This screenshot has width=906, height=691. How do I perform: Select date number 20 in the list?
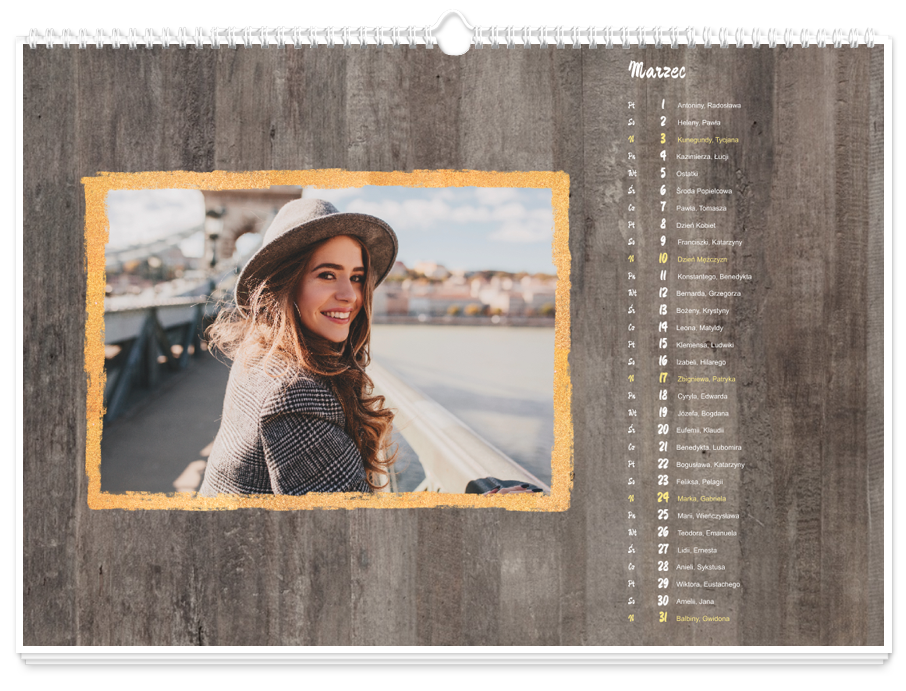point(662,430)
